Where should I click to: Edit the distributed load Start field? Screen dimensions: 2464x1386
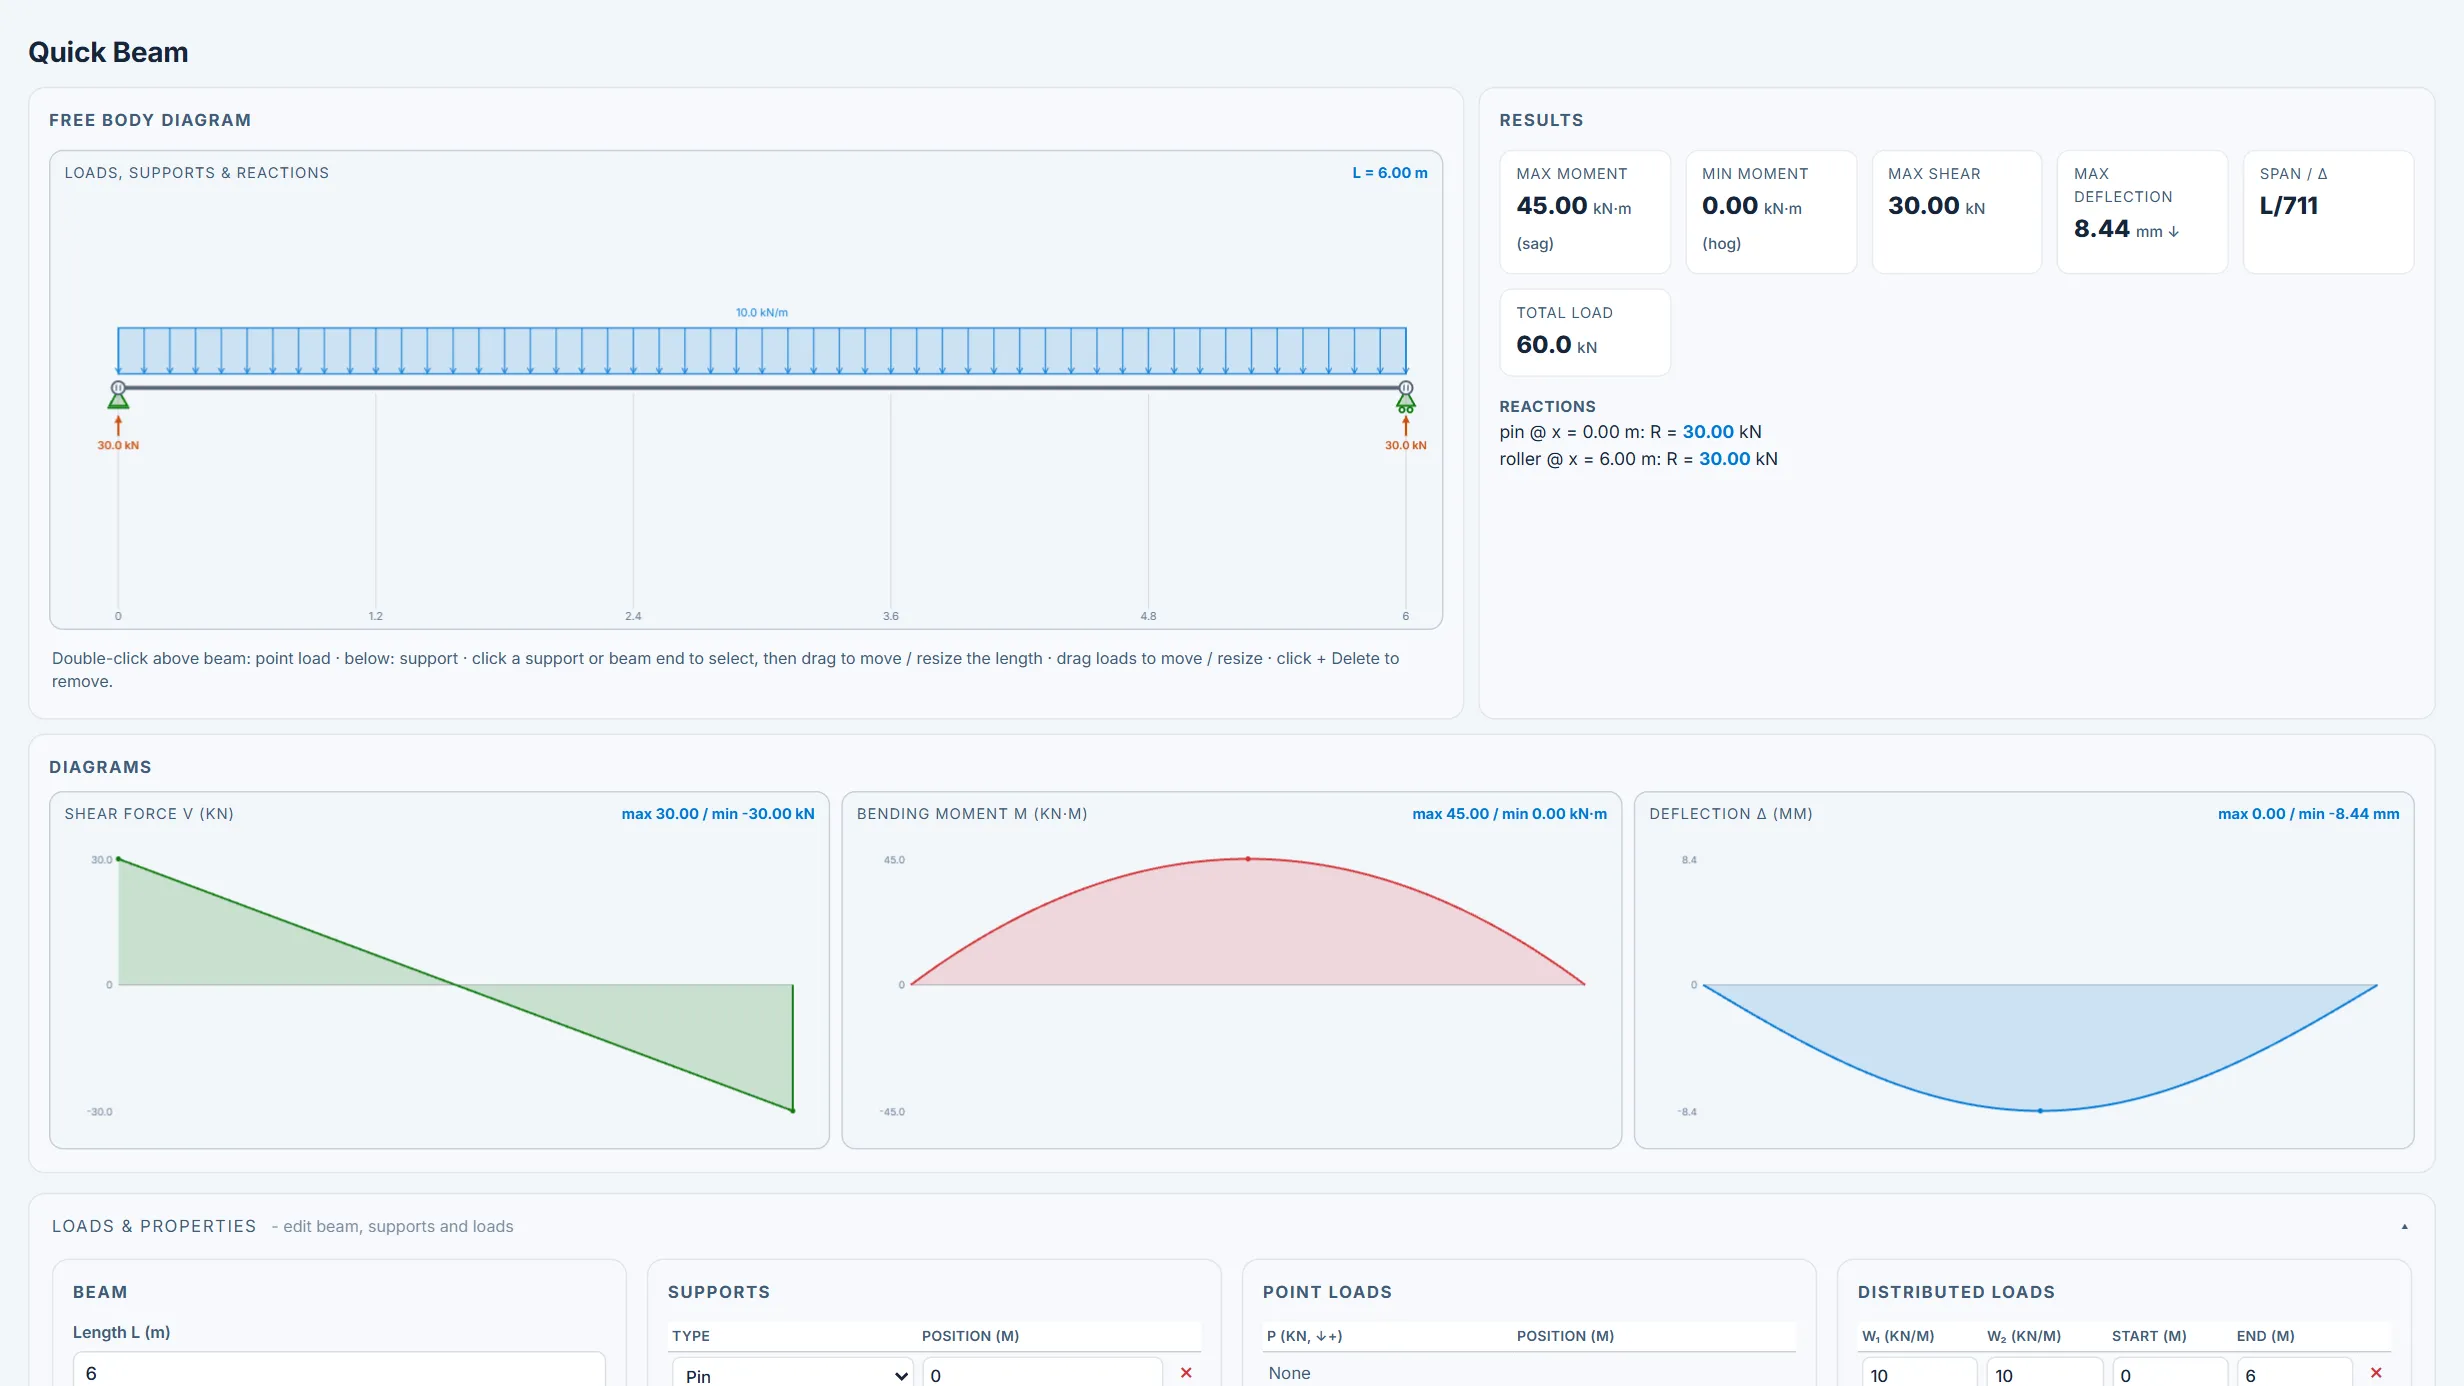click(x=2169, y=1374)
